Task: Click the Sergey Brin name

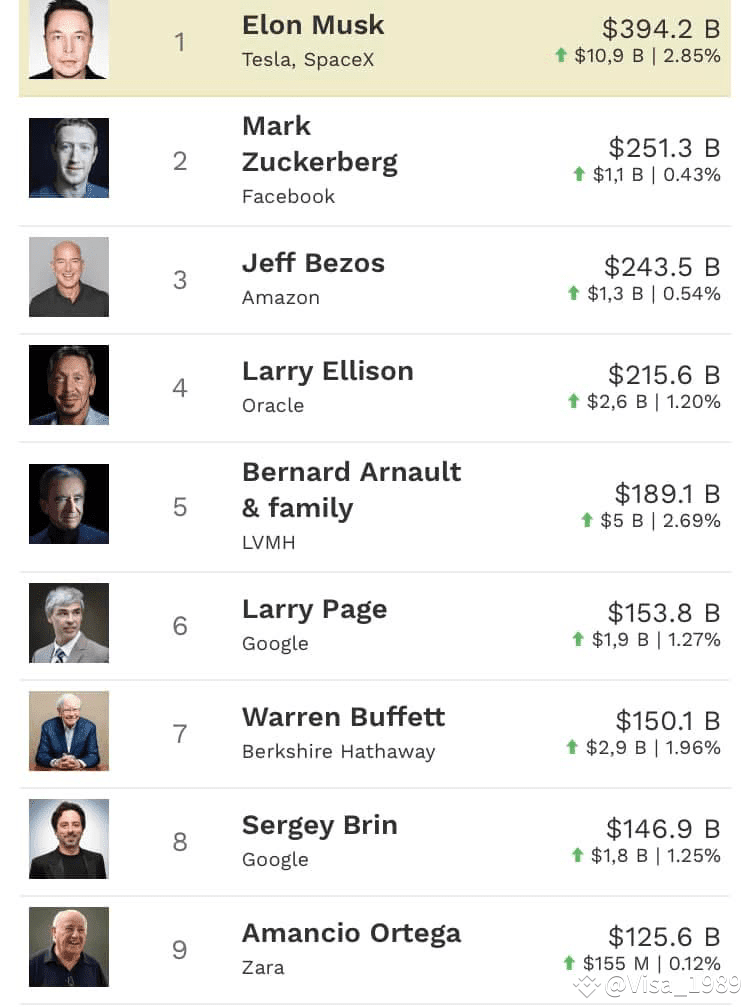Action: [x=320, y=826]
